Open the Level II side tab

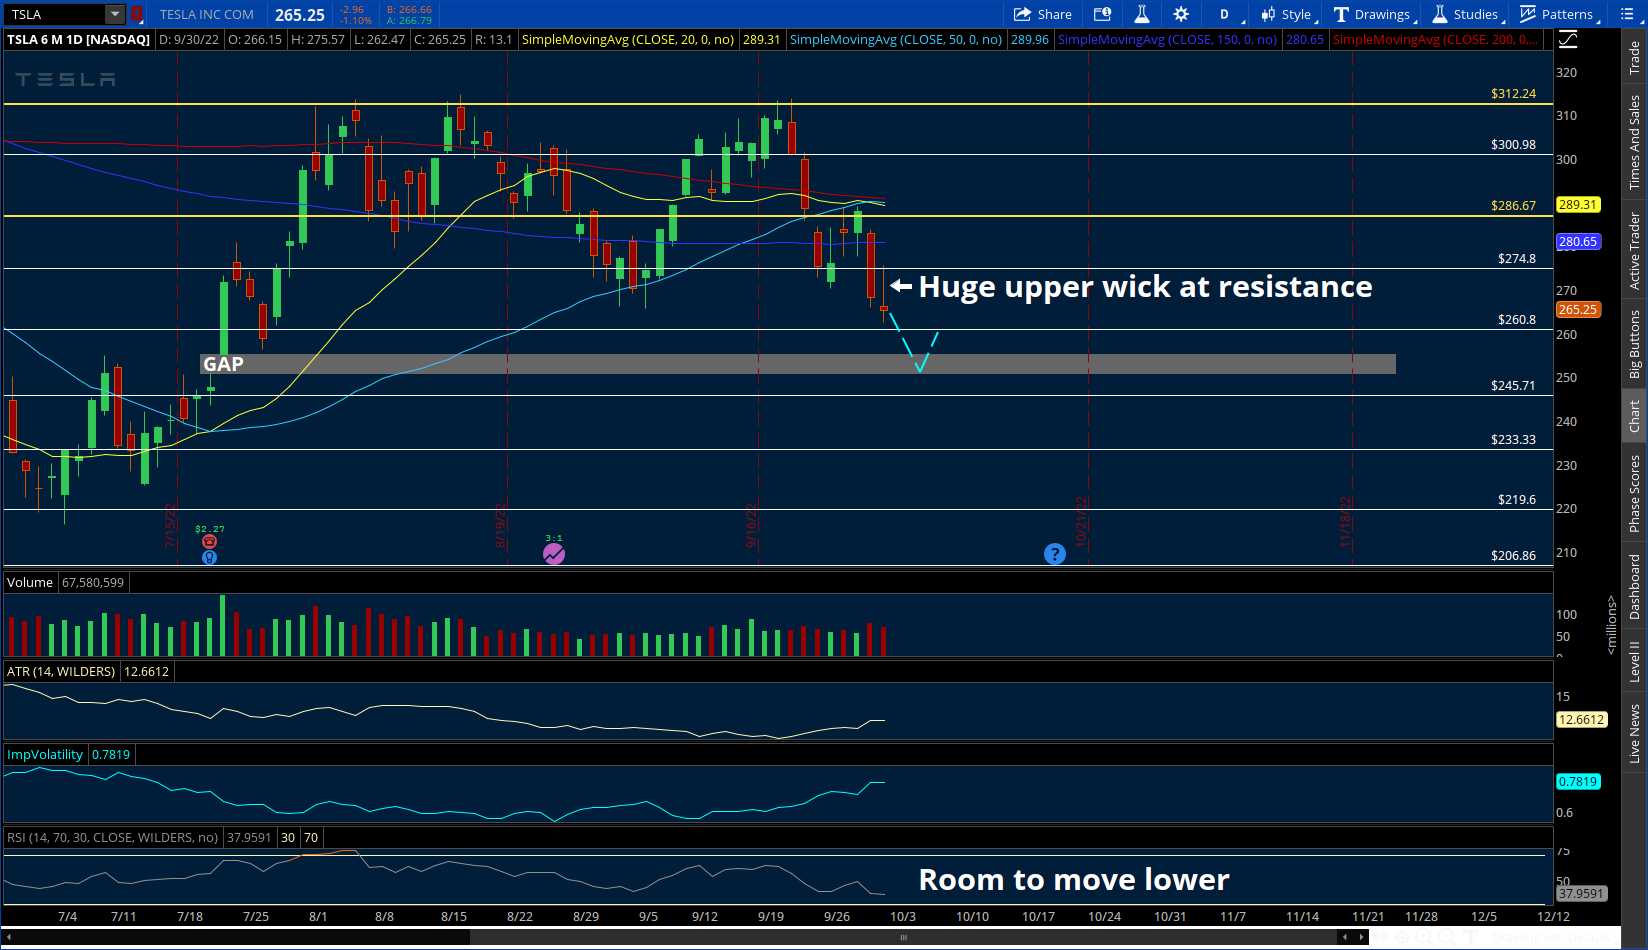click(1635, 661)
